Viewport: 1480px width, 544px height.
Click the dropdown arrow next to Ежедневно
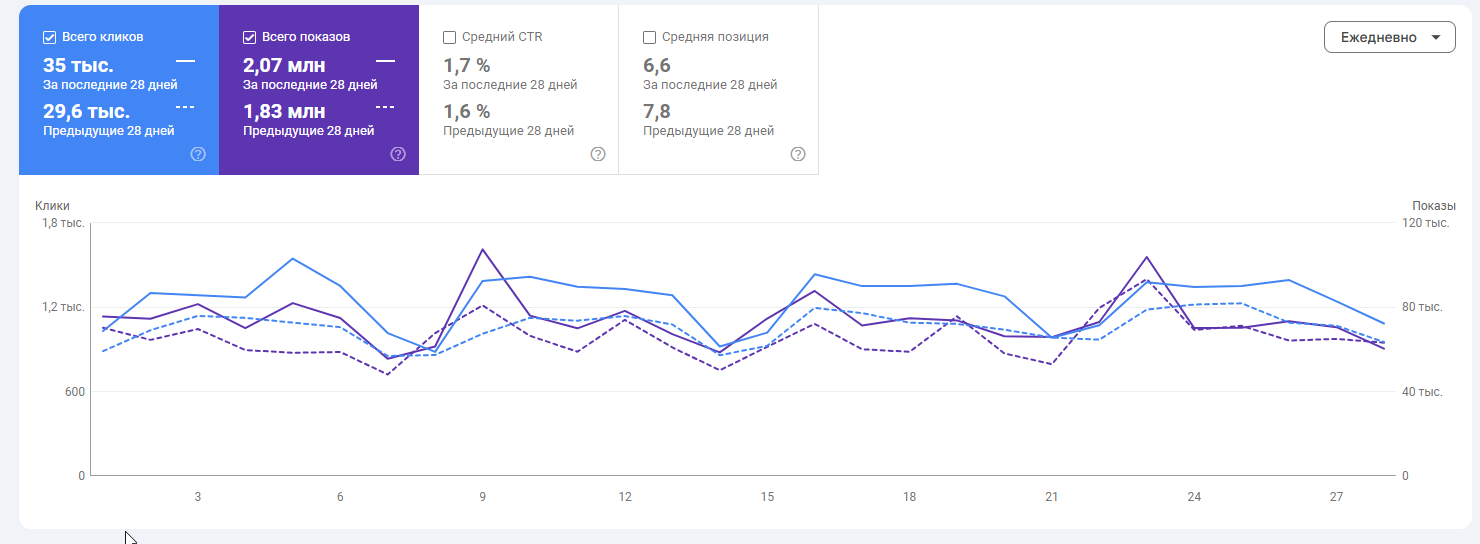[1437, 37]
